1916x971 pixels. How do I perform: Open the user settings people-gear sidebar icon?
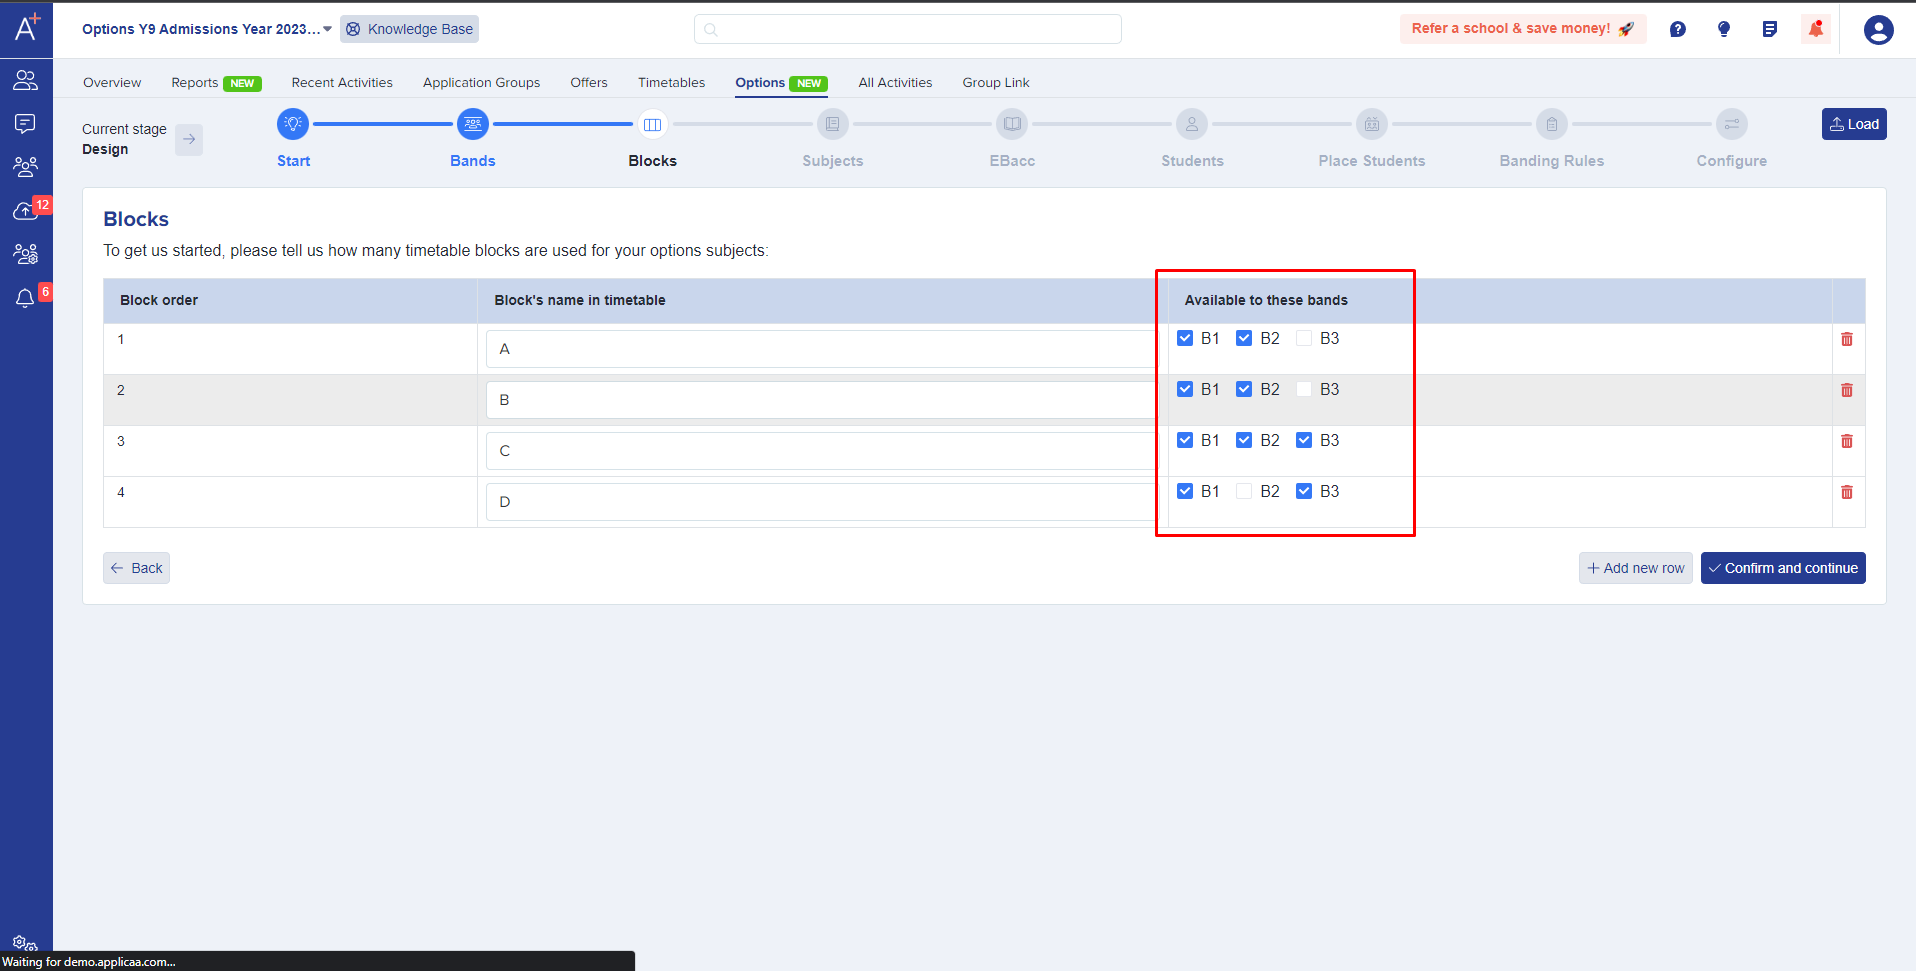25,254
